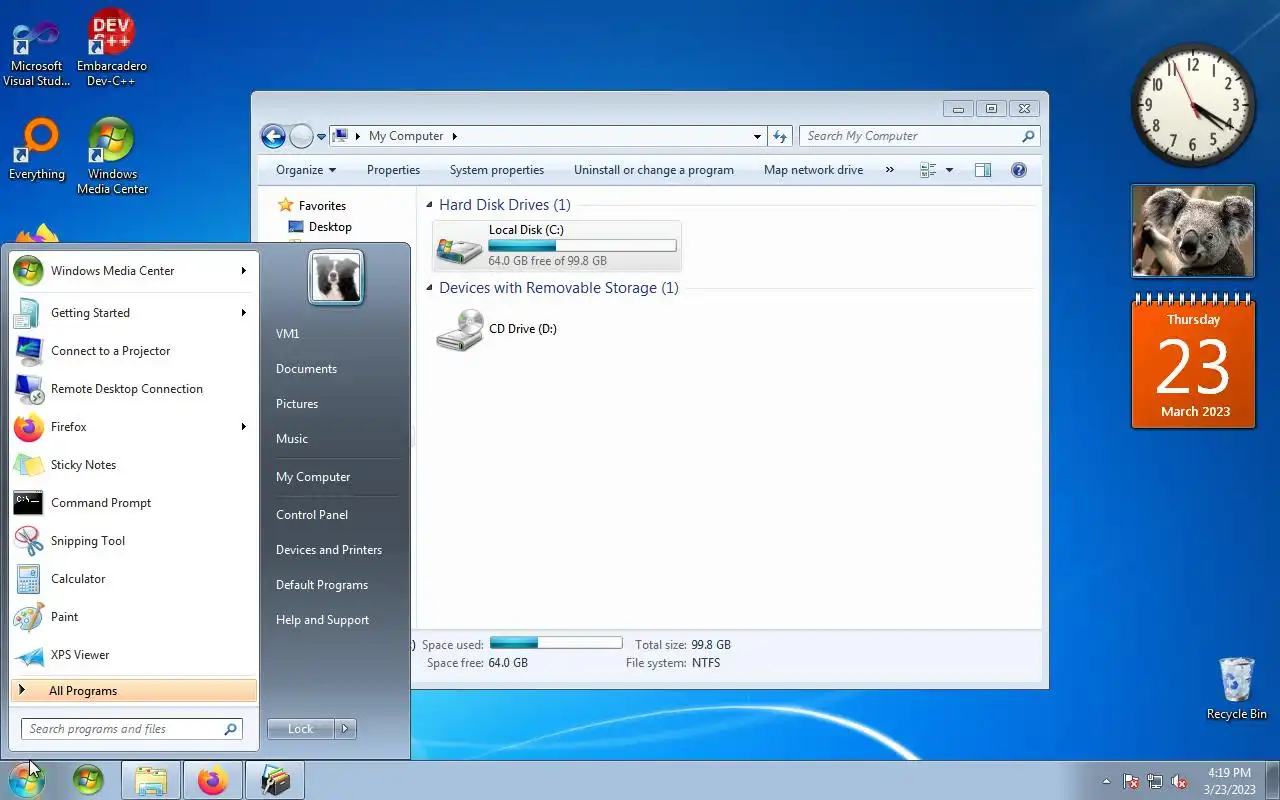Viewport: 1280px width, 800px height.
Task: Expand Getting Started submenu arrow
Action: coord(243,313)
